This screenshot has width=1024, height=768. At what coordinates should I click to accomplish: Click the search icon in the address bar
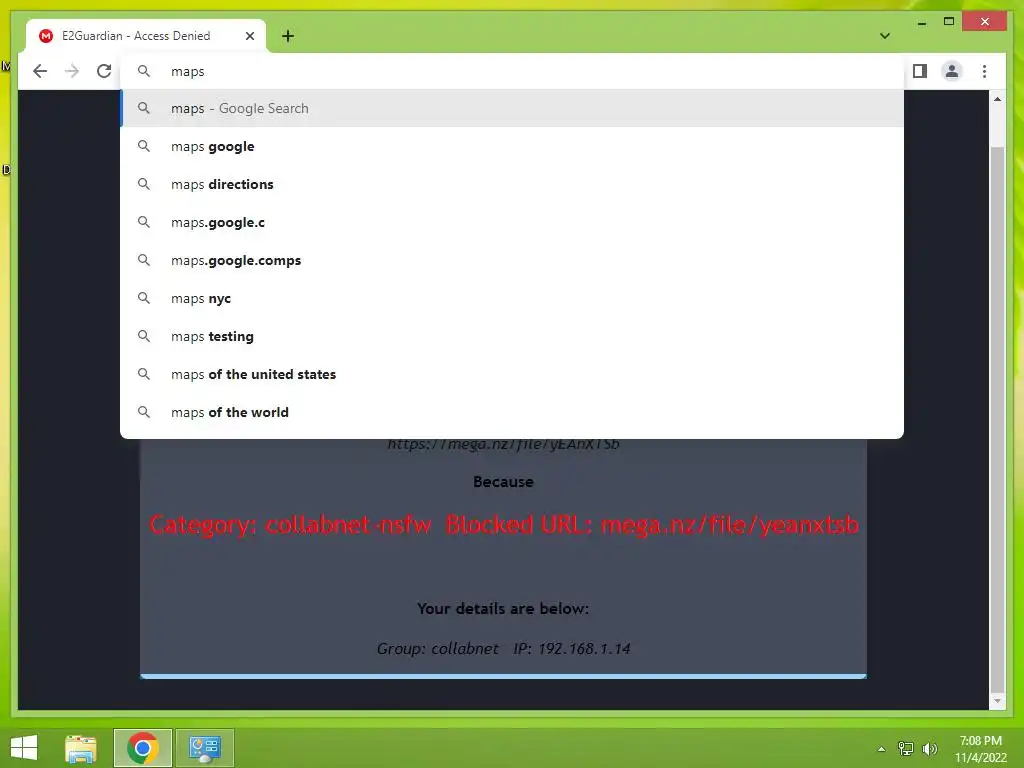pyautogui.click(x=144, y=71)
